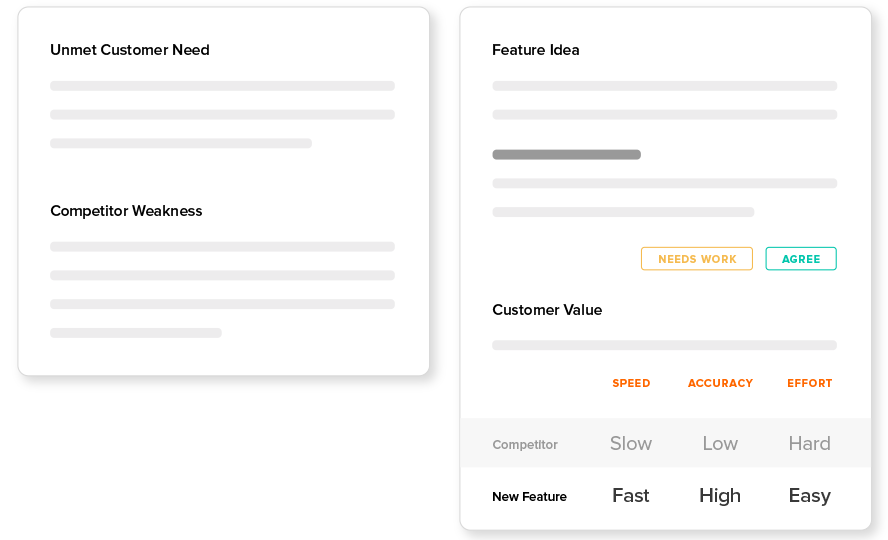
Task: Click the AGREE button
Action: click(x=801, y=259)
